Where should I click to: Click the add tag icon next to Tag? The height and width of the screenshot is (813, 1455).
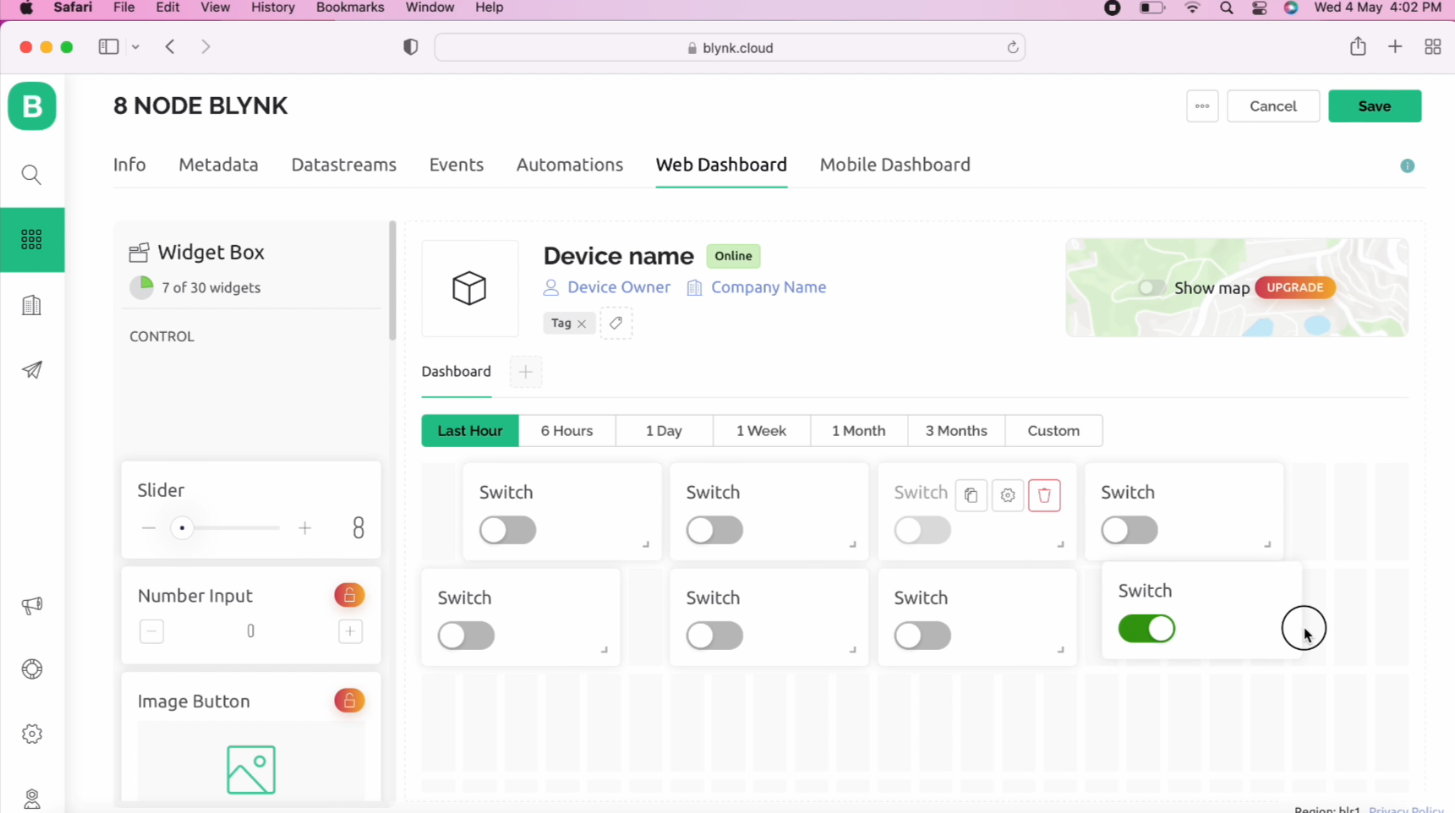click(616, 323)
